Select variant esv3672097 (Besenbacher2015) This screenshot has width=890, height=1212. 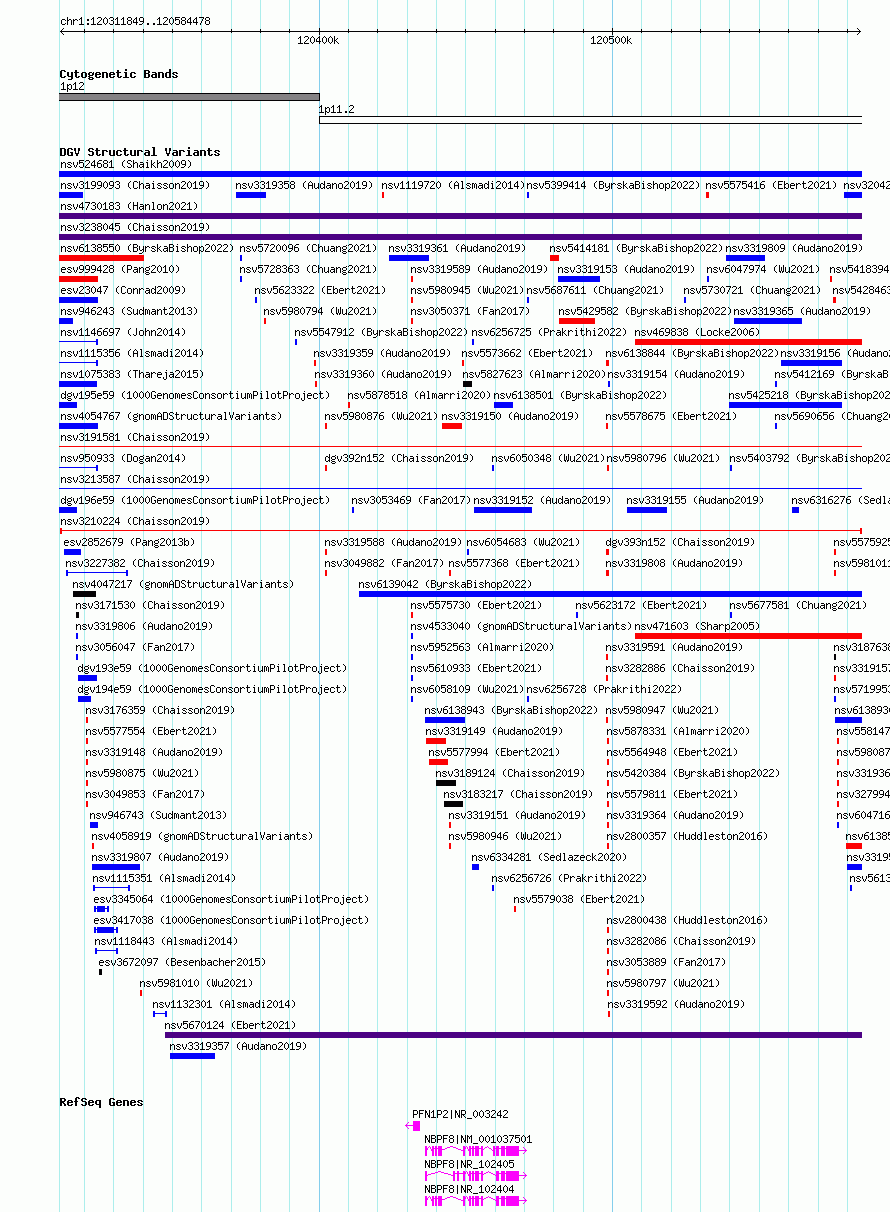tap(183, 962)
